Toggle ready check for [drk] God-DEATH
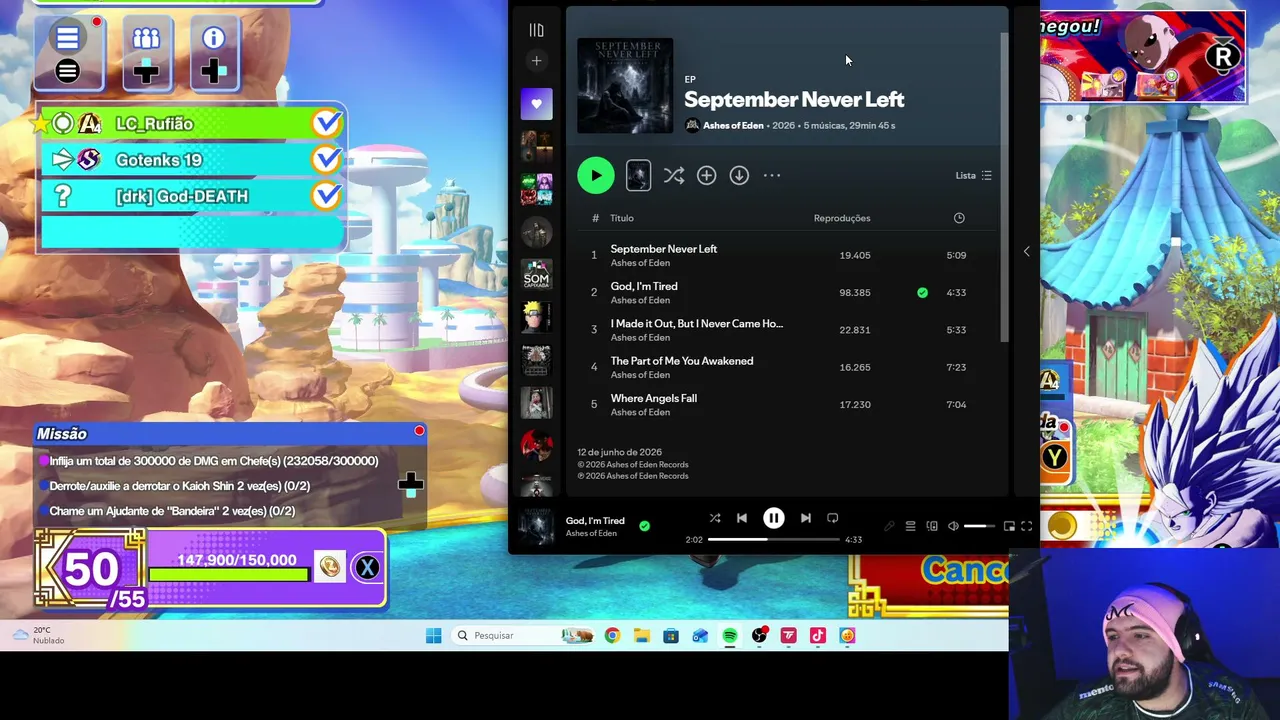 [x=326, y=196]
